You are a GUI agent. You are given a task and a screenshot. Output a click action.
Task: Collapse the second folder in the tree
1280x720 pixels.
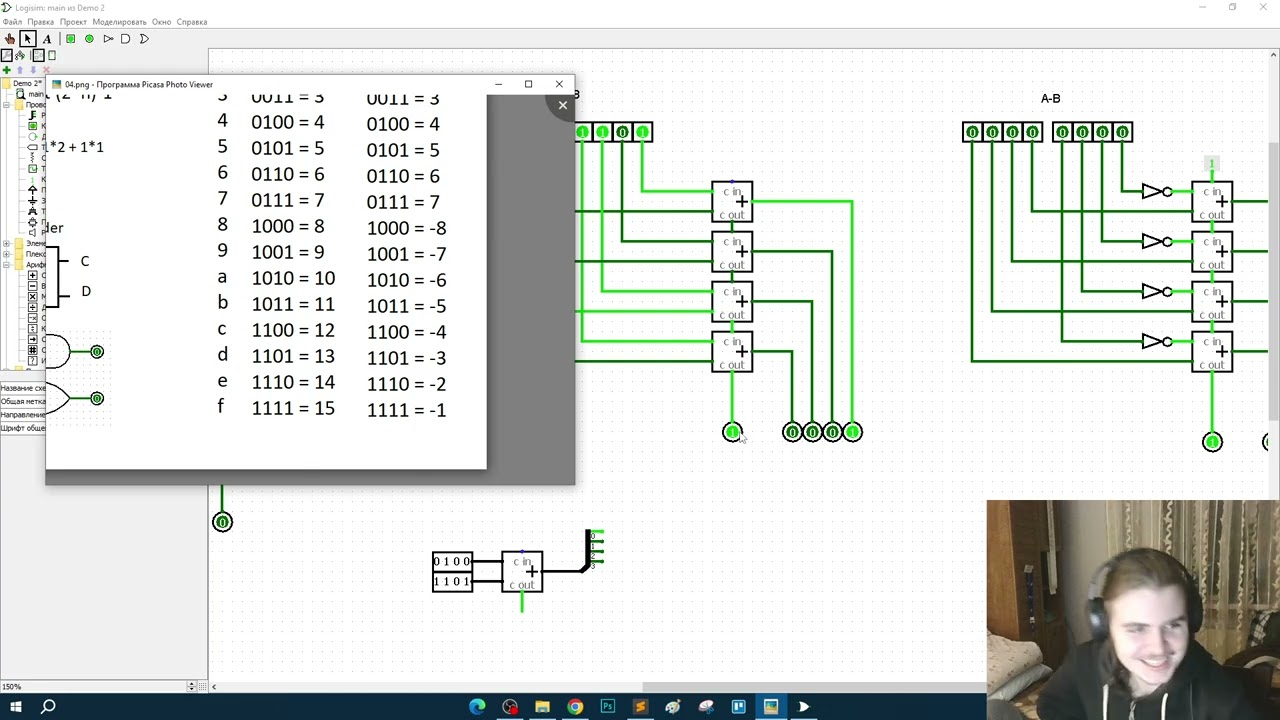coord(6,105)
